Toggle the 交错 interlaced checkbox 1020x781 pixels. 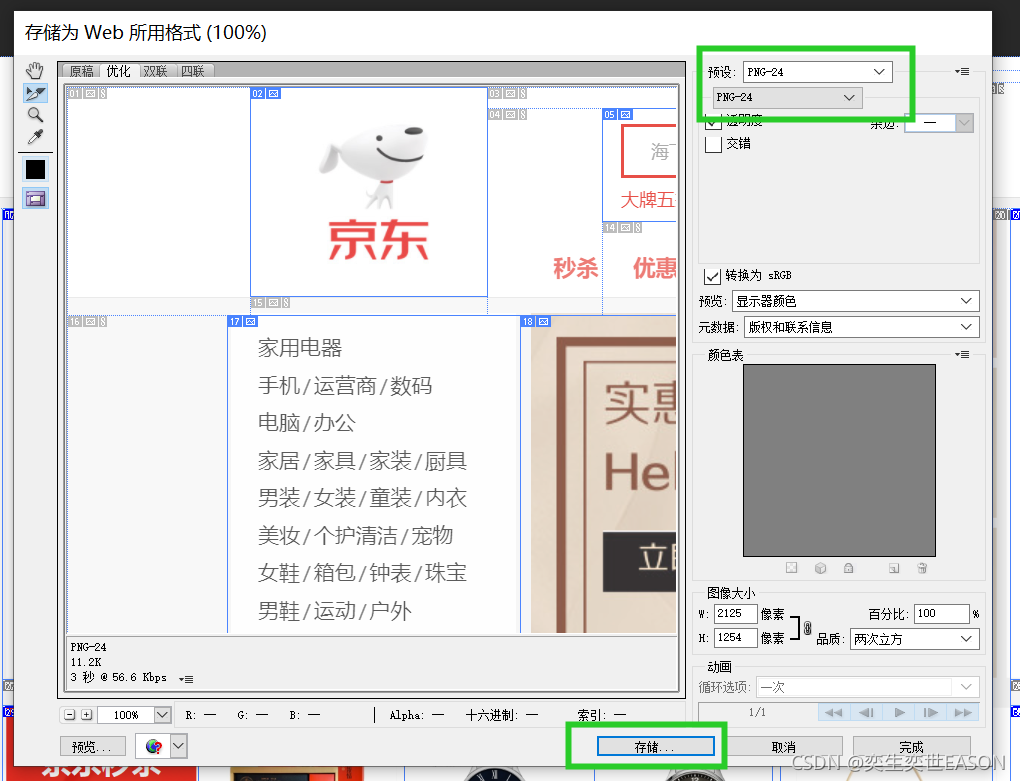click(x=714, y=144)
